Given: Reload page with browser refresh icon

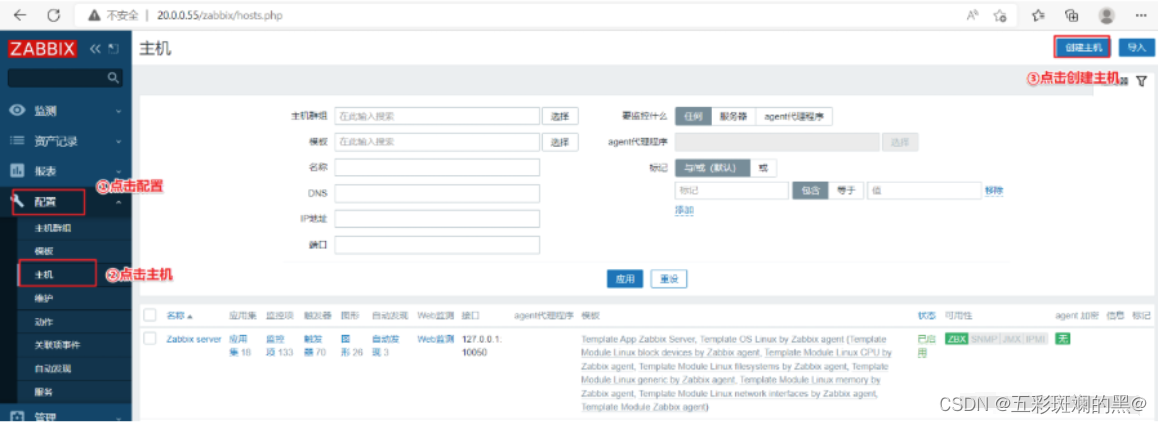Looking at the screenshot, I should click(53, 15).
